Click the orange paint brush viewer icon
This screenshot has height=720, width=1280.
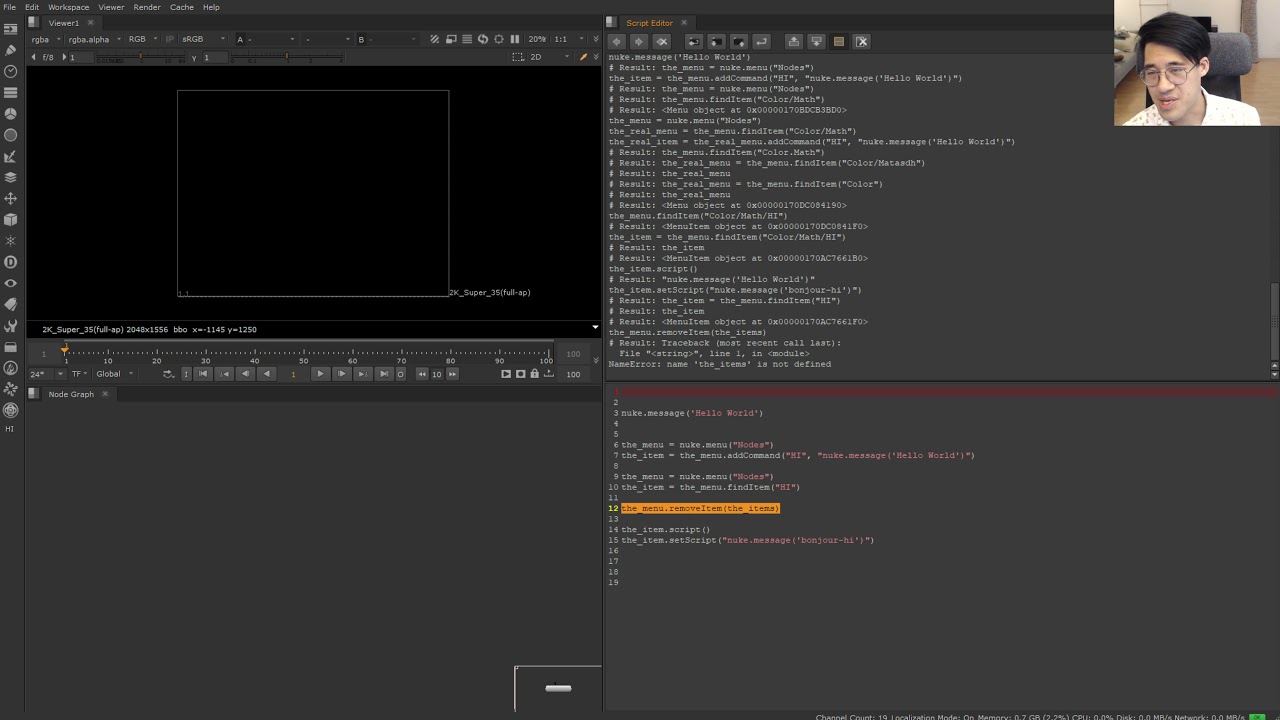click(x=584, y=57)
